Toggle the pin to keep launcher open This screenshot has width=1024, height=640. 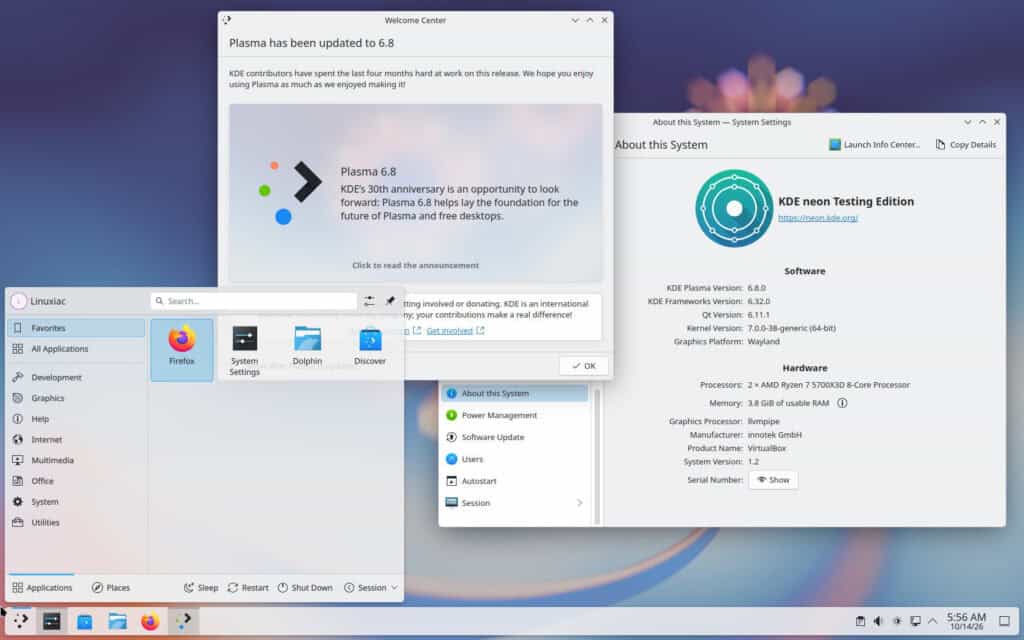coord(390,301)
